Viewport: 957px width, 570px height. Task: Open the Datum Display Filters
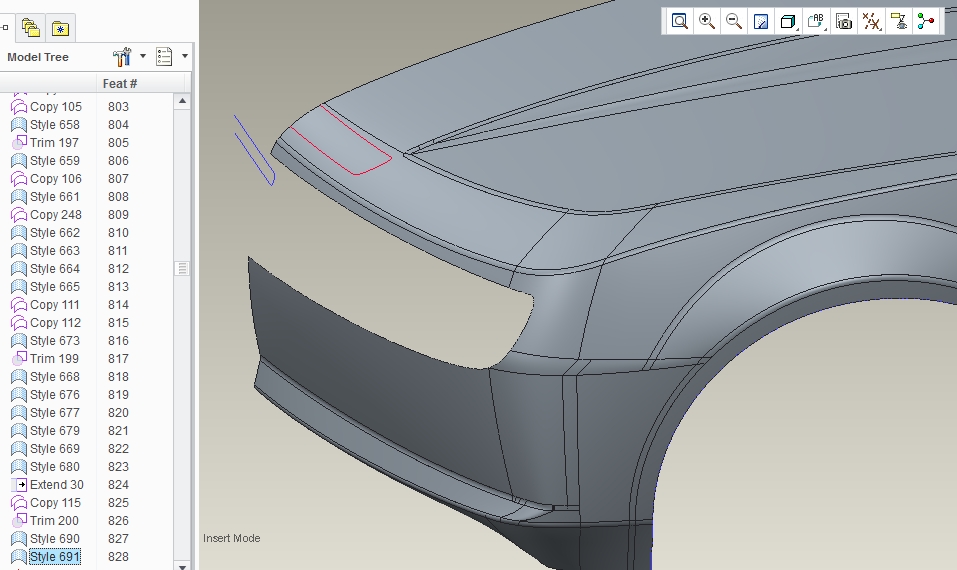[x=871, y=21]
